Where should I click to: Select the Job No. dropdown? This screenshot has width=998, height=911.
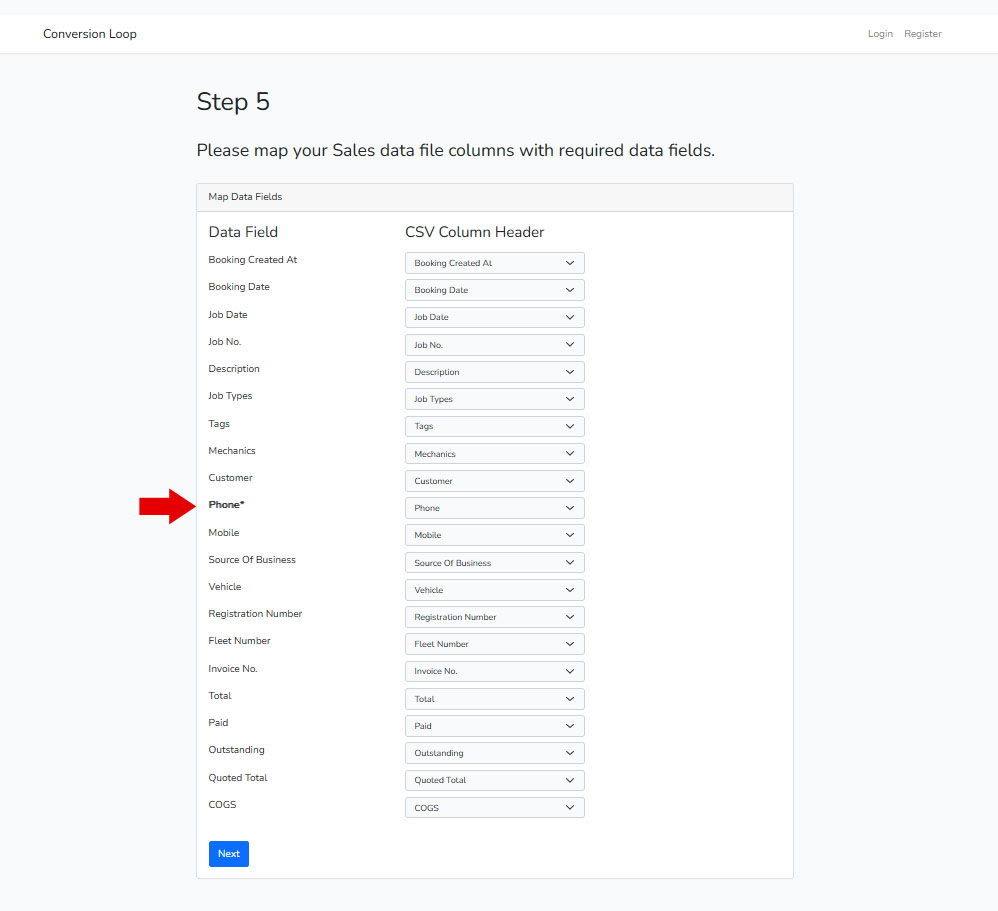[x=494, y=345]
